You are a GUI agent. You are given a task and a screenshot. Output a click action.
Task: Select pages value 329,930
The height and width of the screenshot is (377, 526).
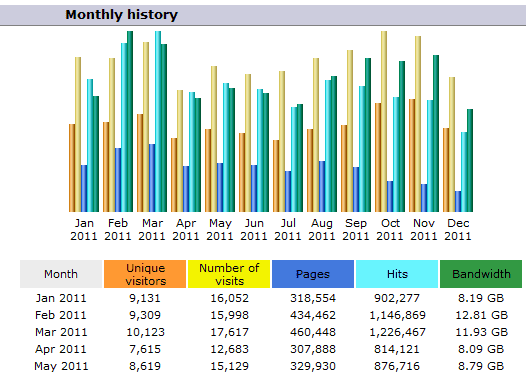pos(313,366)
